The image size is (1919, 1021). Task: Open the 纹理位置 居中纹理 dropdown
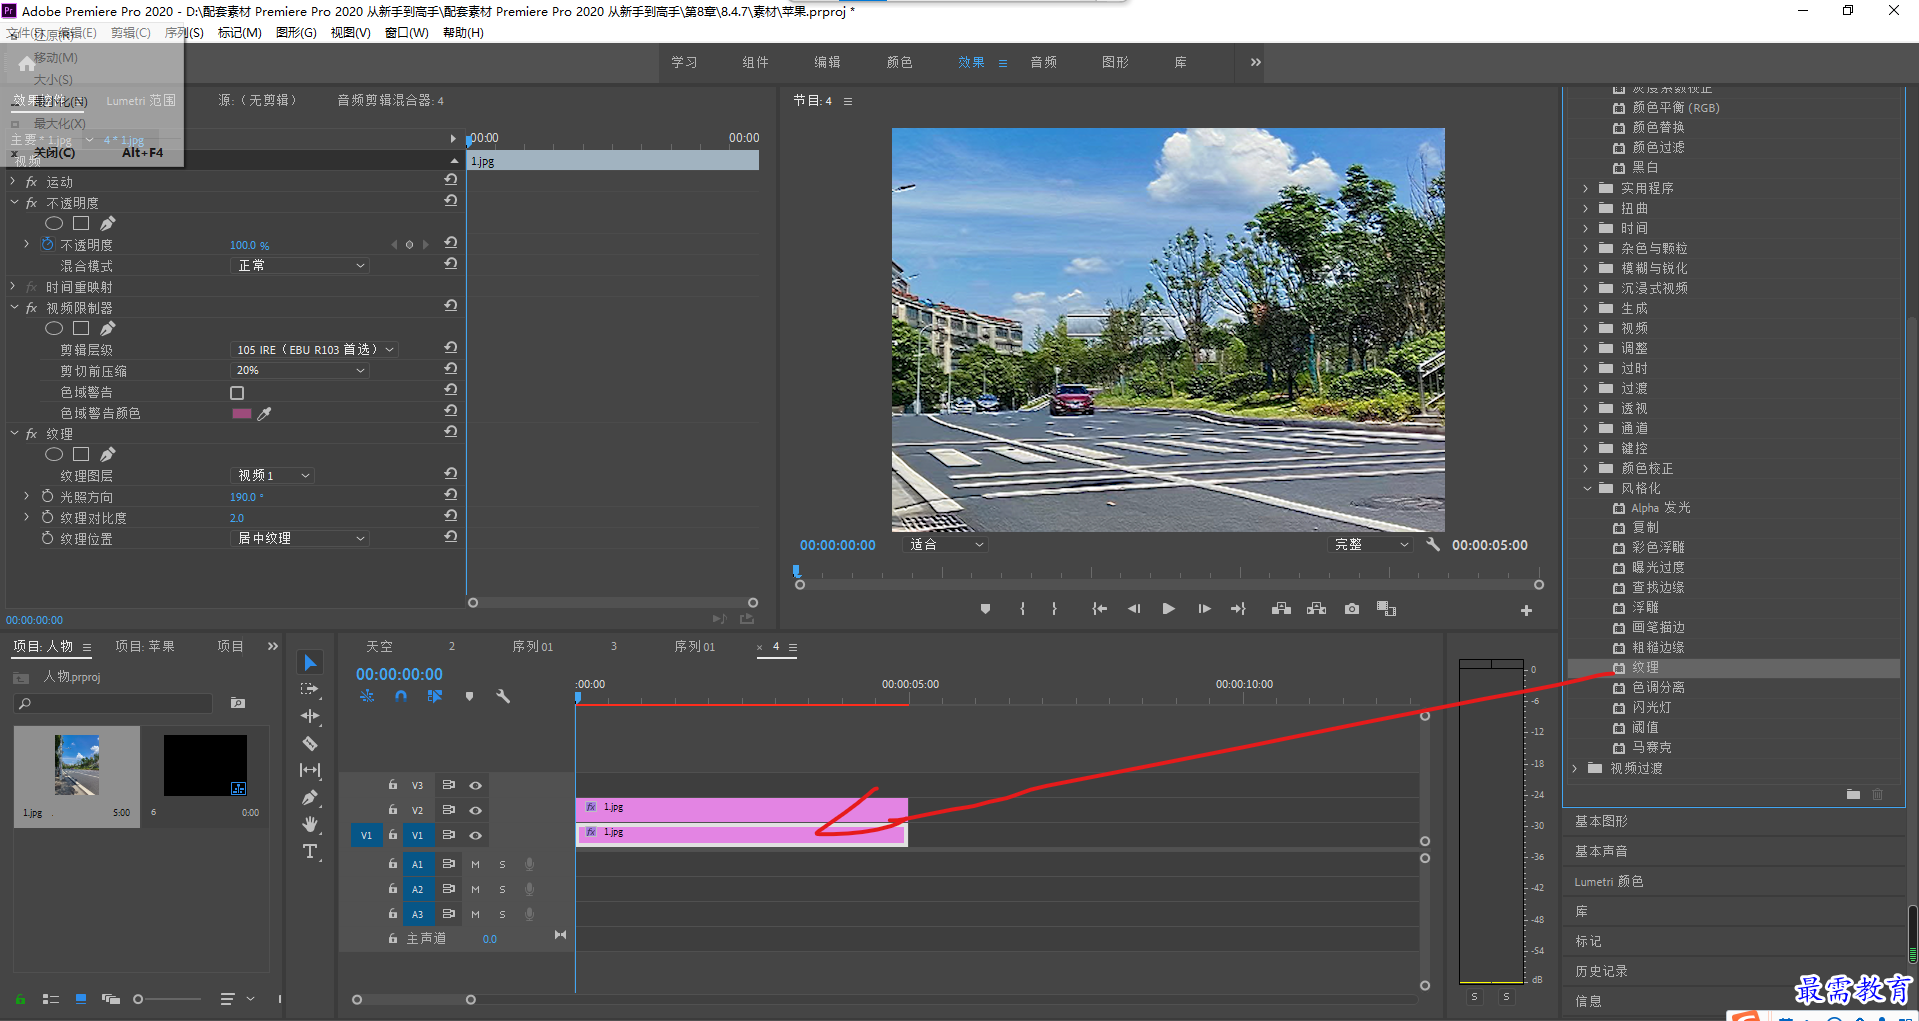coord(300,538)
